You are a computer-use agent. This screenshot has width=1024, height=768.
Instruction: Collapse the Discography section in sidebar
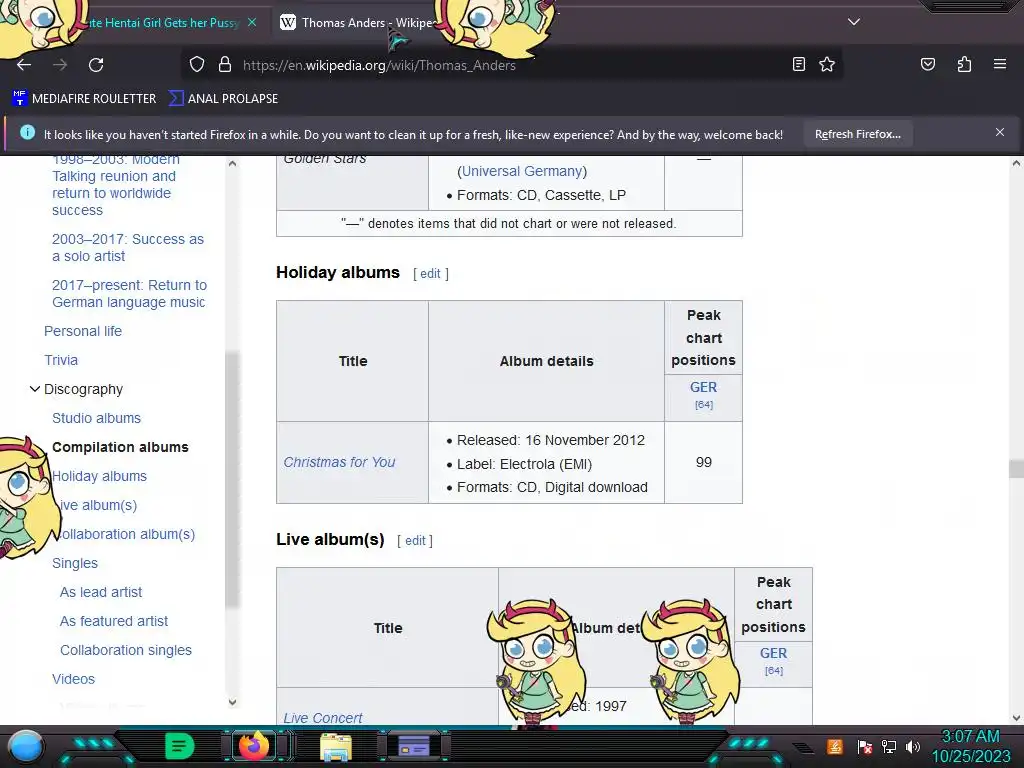[35, 389]
